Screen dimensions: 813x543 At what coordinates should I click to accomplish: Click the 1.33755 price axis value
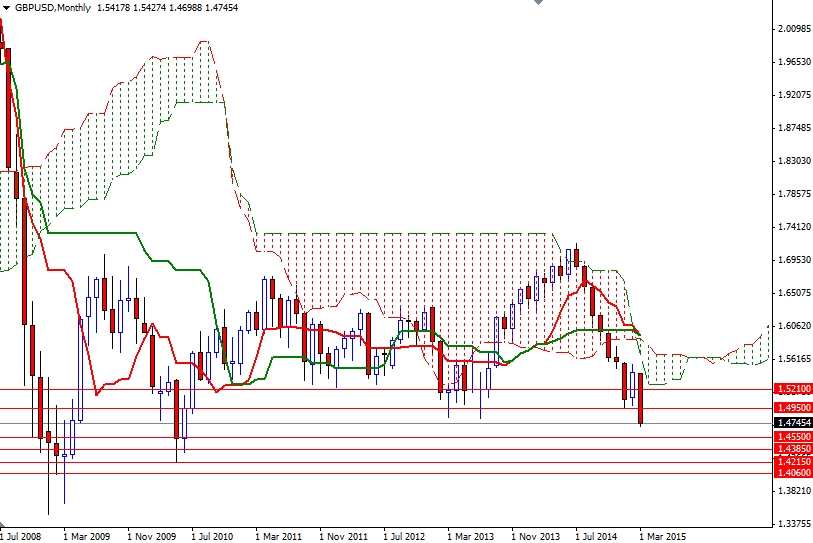click(x=794, y=524)
